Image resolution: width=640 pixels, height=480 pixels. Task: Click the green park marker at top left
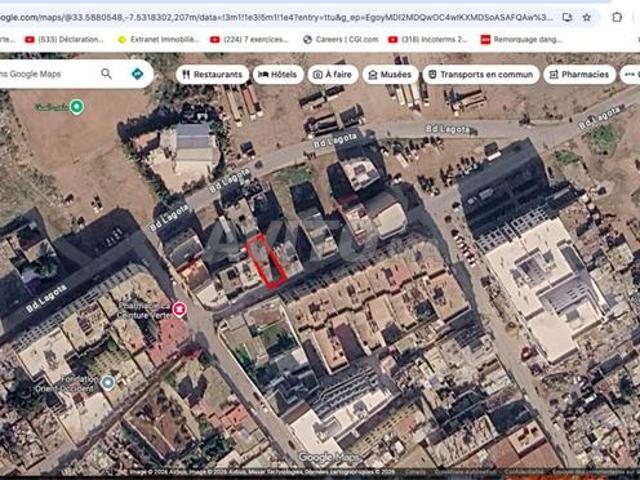pyautogui.click(x=77, y=107)
